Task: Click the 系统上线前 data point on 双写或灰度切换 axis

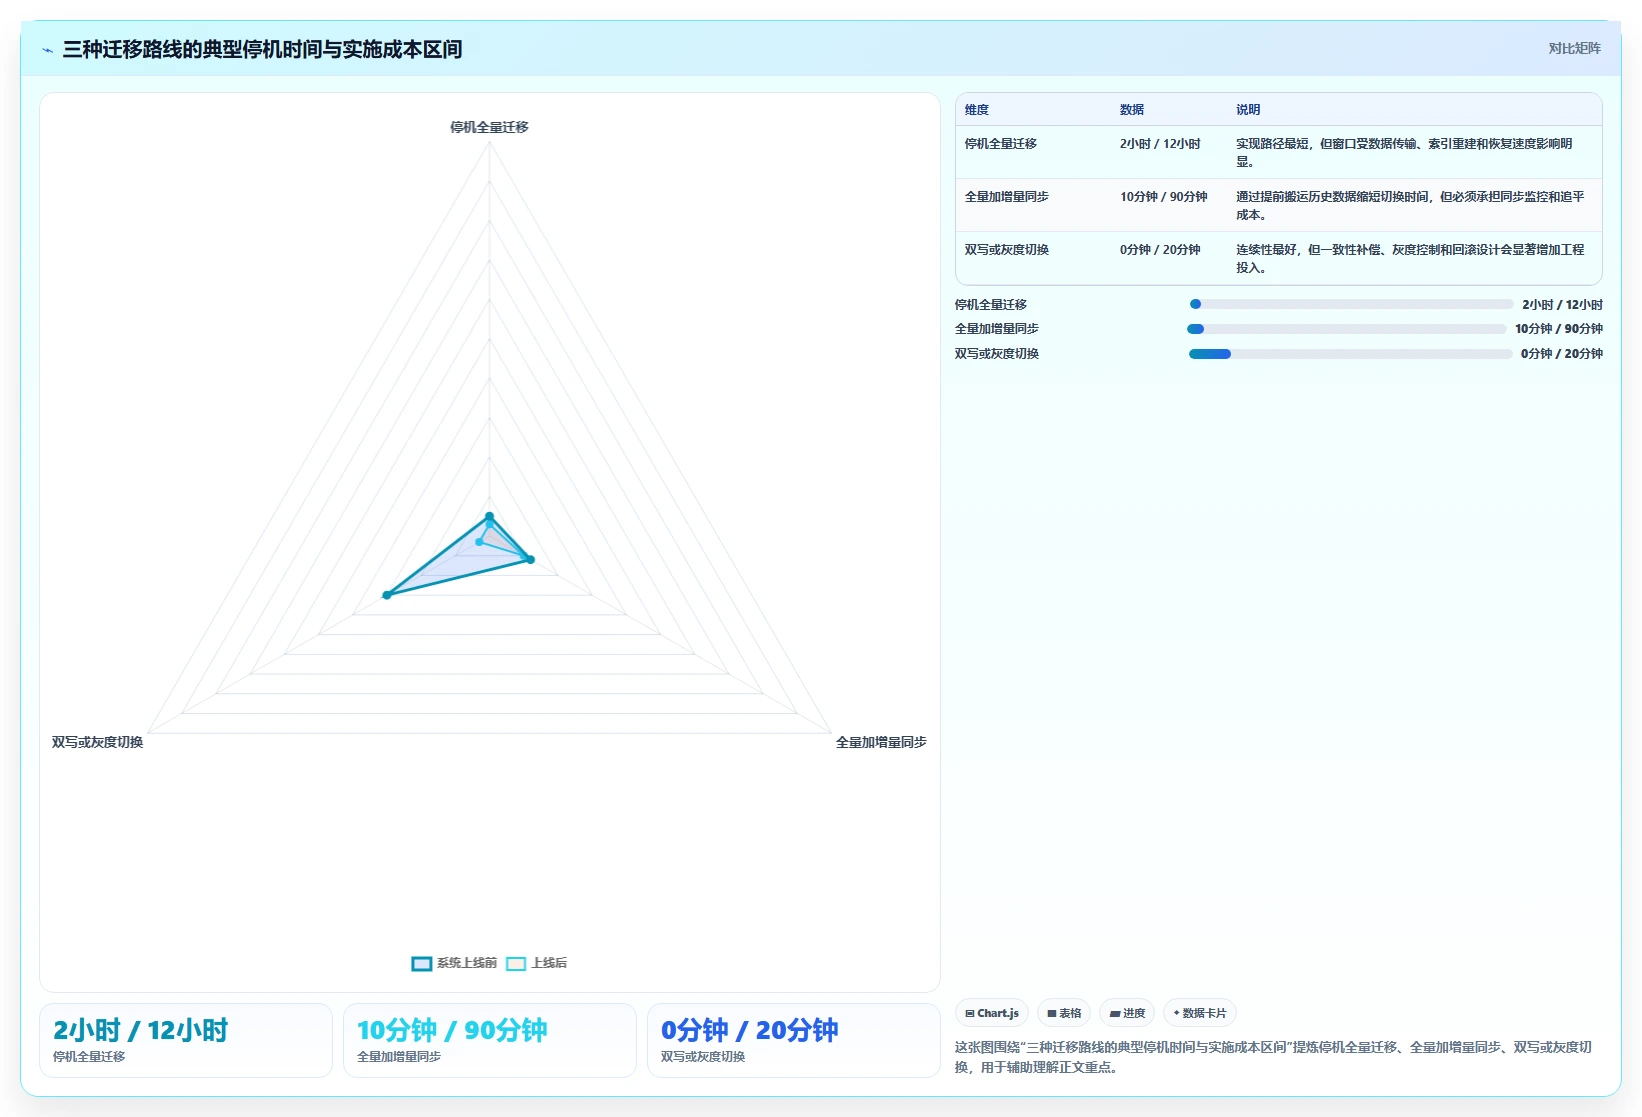Action: pos(387,595)
